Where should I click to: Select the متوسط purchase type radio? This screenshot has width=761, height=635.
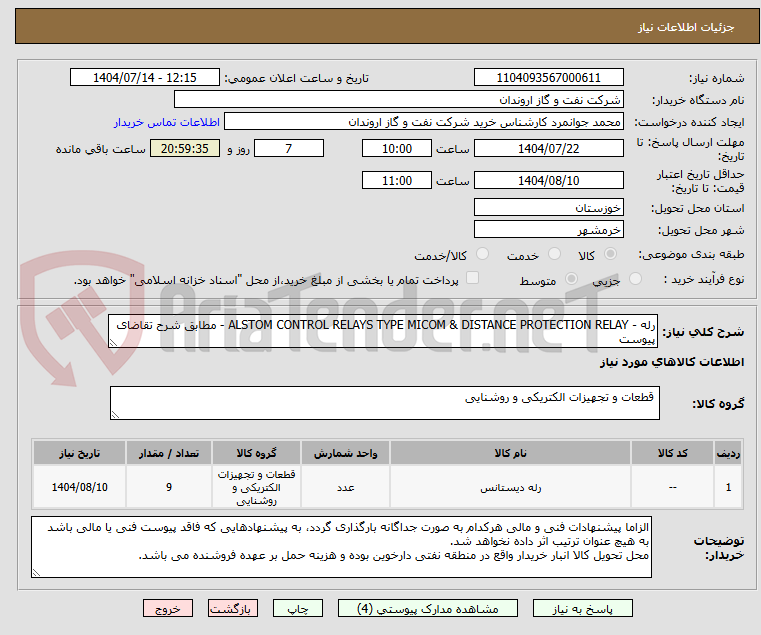[572, 279]
